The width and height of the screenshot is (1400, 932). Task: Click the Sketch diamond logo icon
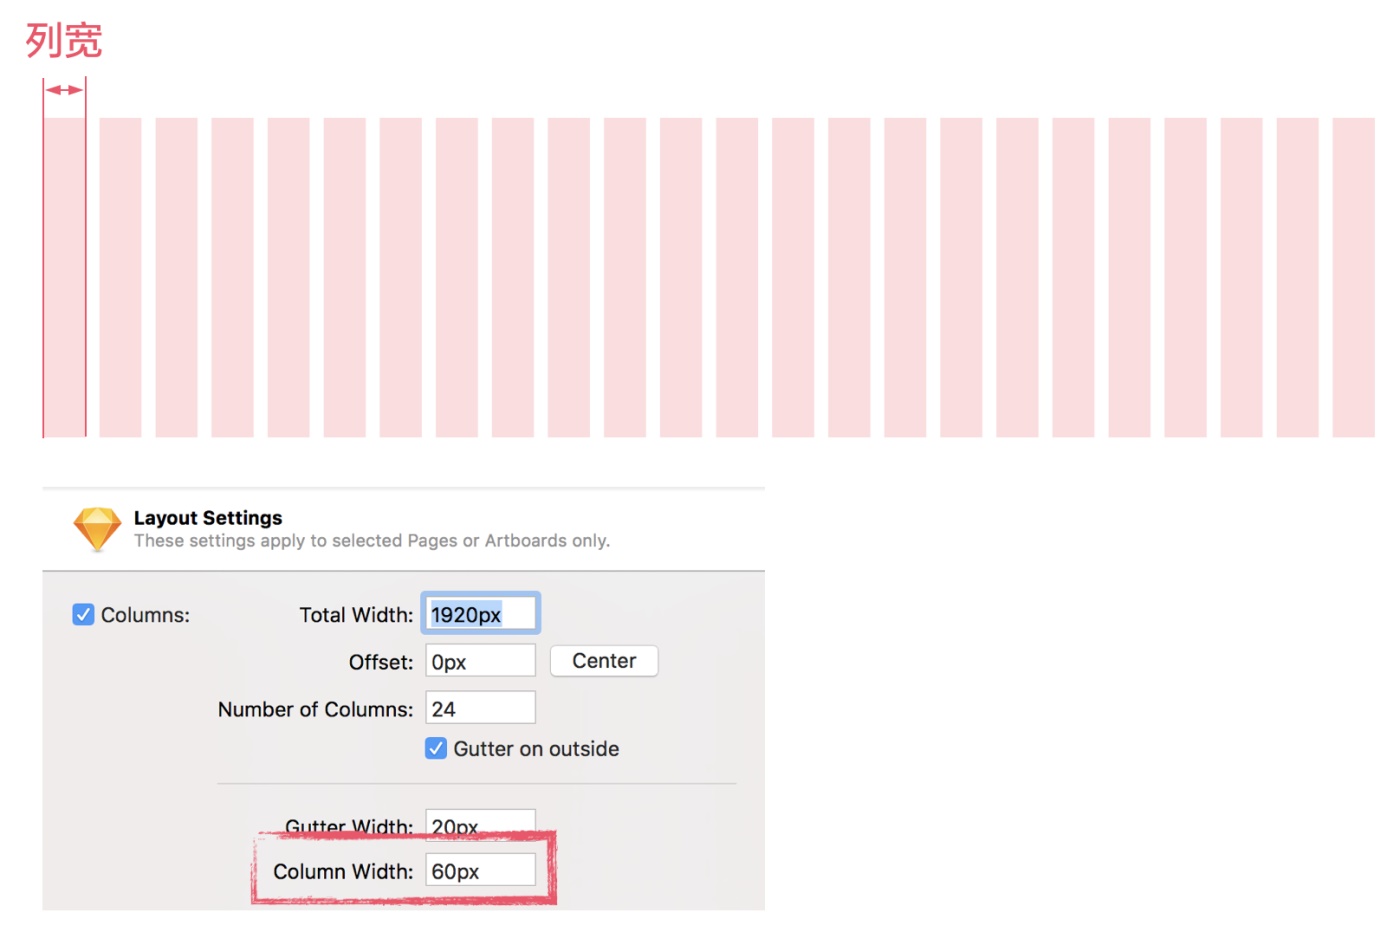tap(97, 528)
